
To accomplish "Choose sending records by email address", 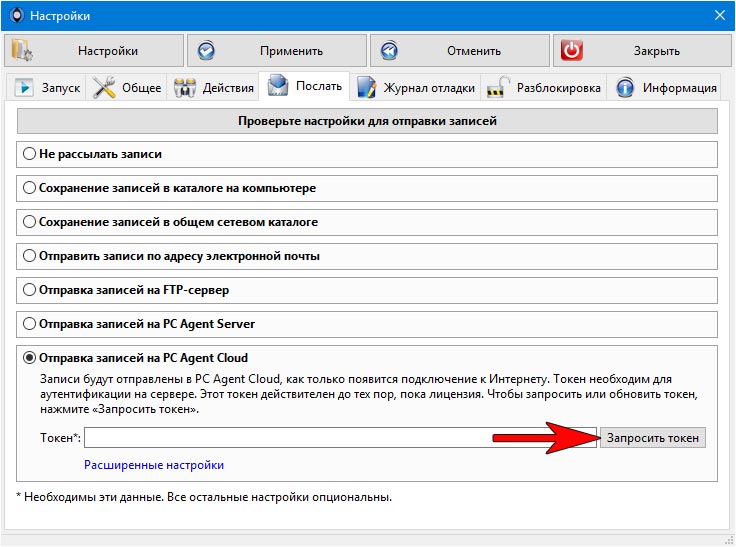I will [x=30, y=256].
